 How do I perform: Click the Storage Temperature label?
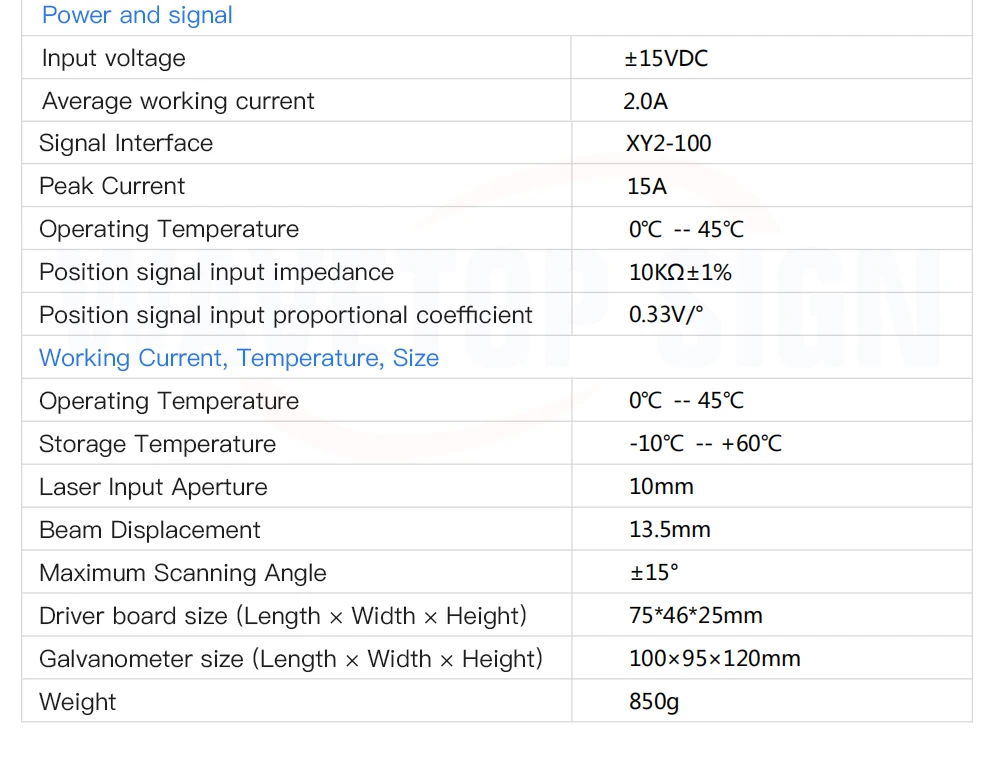[x=157, y=444]
